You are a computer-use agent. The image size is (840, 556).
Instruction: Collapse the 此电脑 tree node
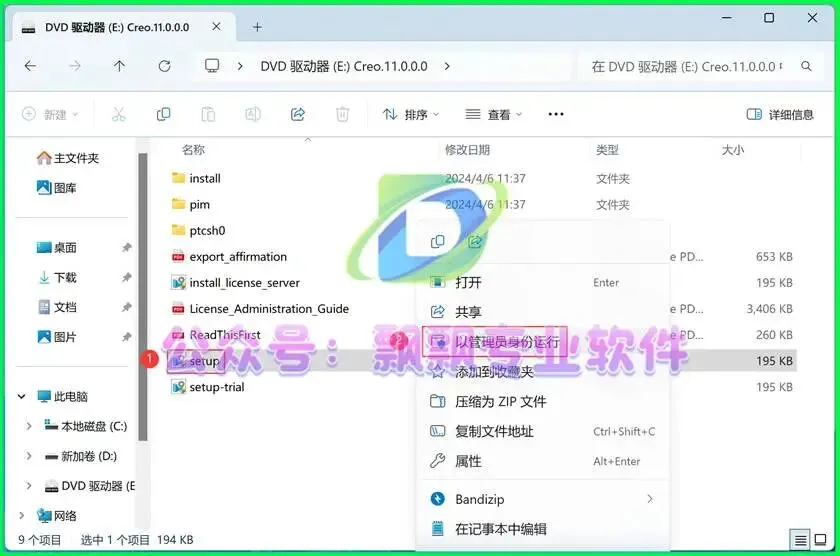pyautogui.click(x=21, y=396)
